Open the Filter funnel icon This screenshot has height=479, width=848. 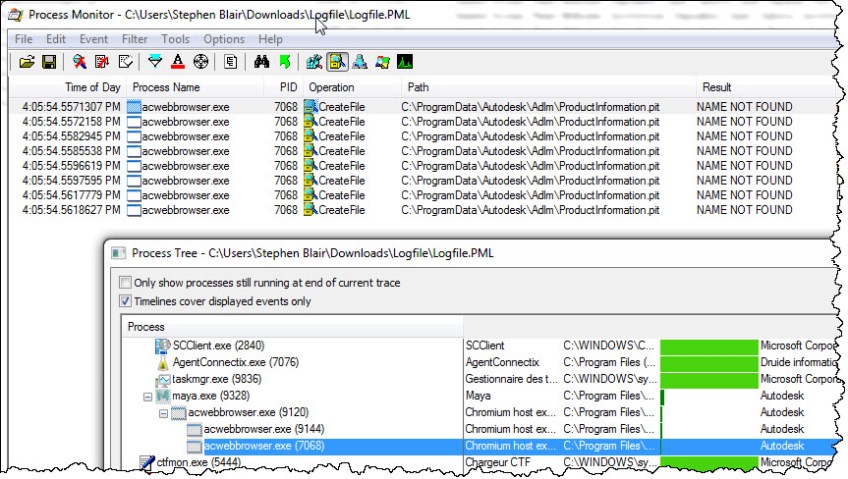[155, 62]
